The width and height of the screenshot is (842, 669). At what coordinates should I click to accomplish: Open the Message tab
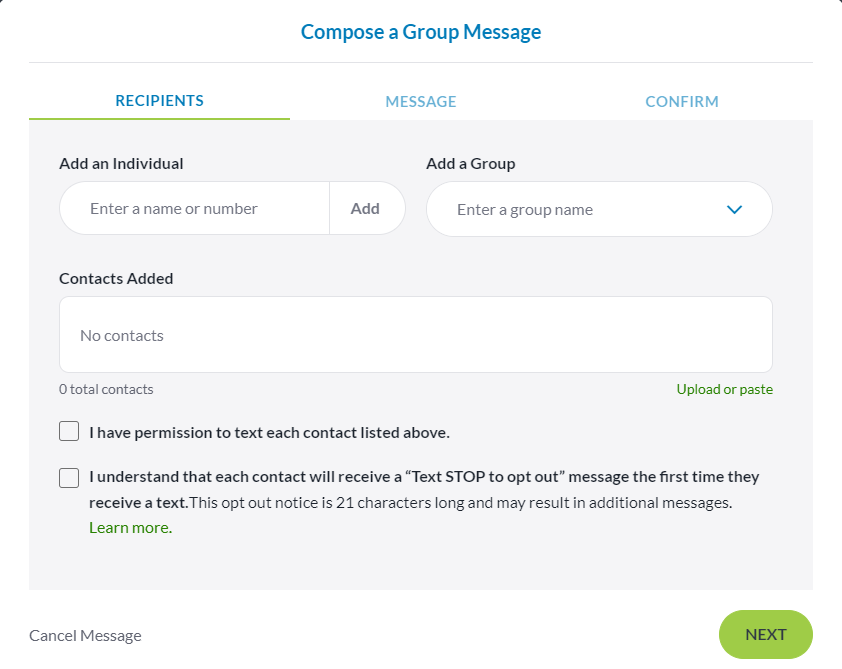coord(421,102)
